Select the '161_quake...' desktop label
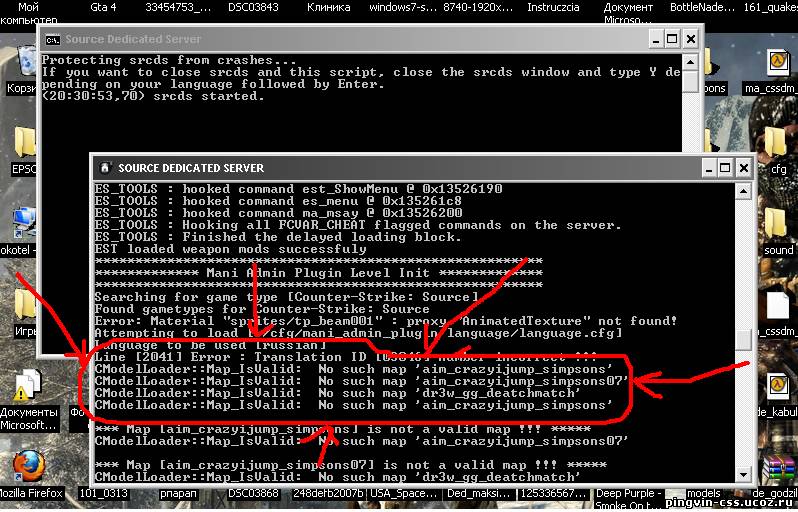798x512 pixels. pyautogui.click(x=770, y=7)
